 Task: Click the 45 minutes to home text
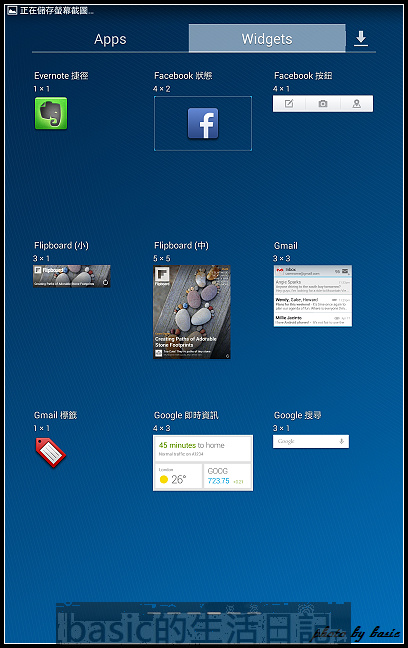191,445
